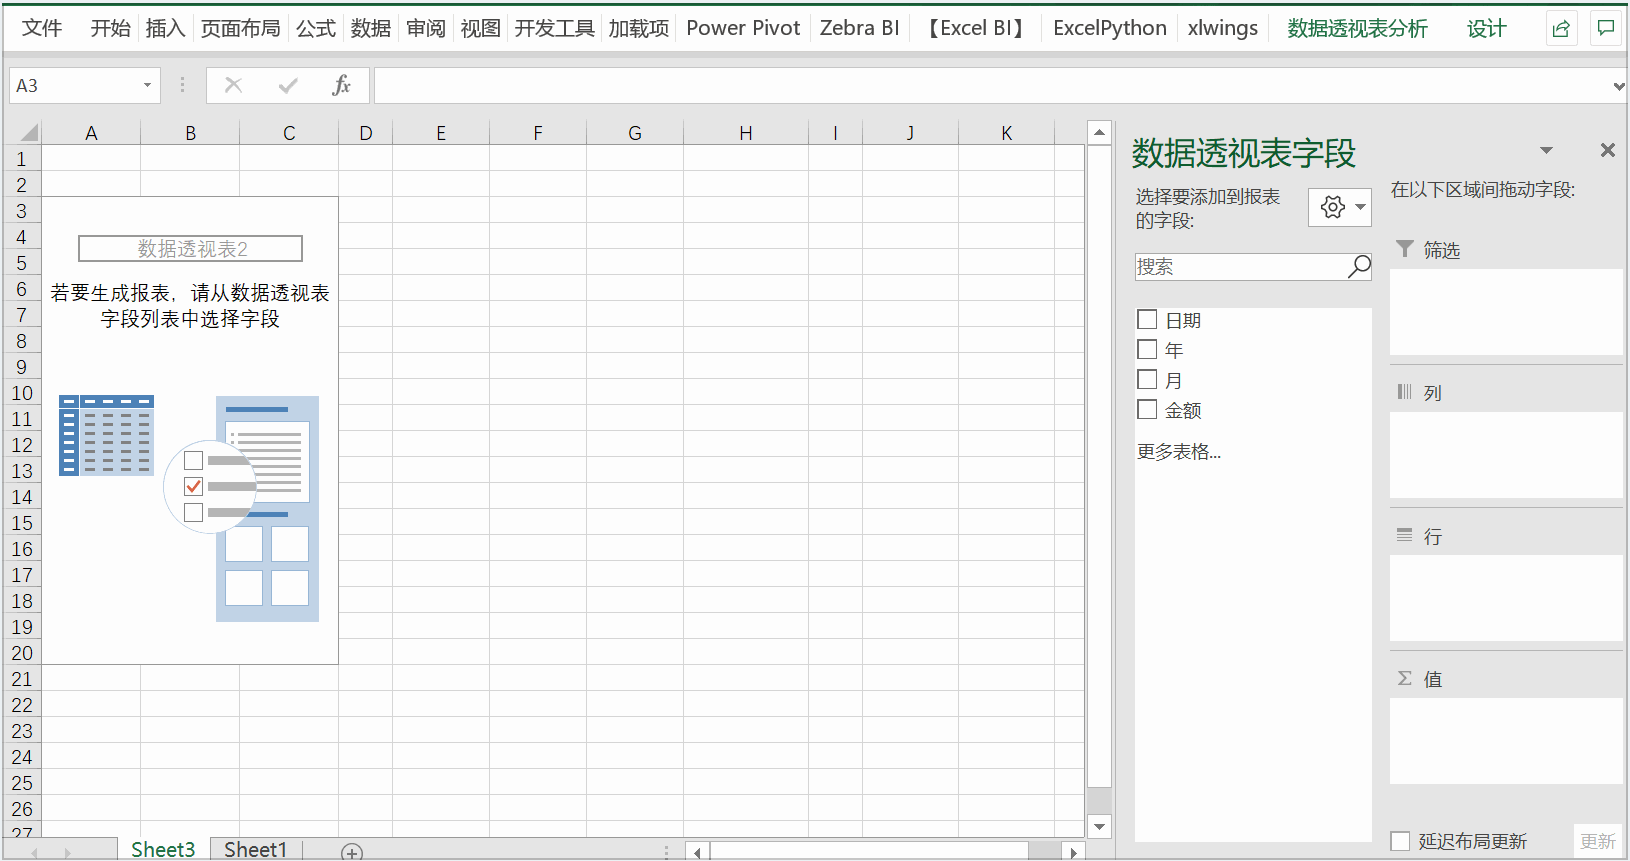Open the Zebra BI tab

point(860,28)
